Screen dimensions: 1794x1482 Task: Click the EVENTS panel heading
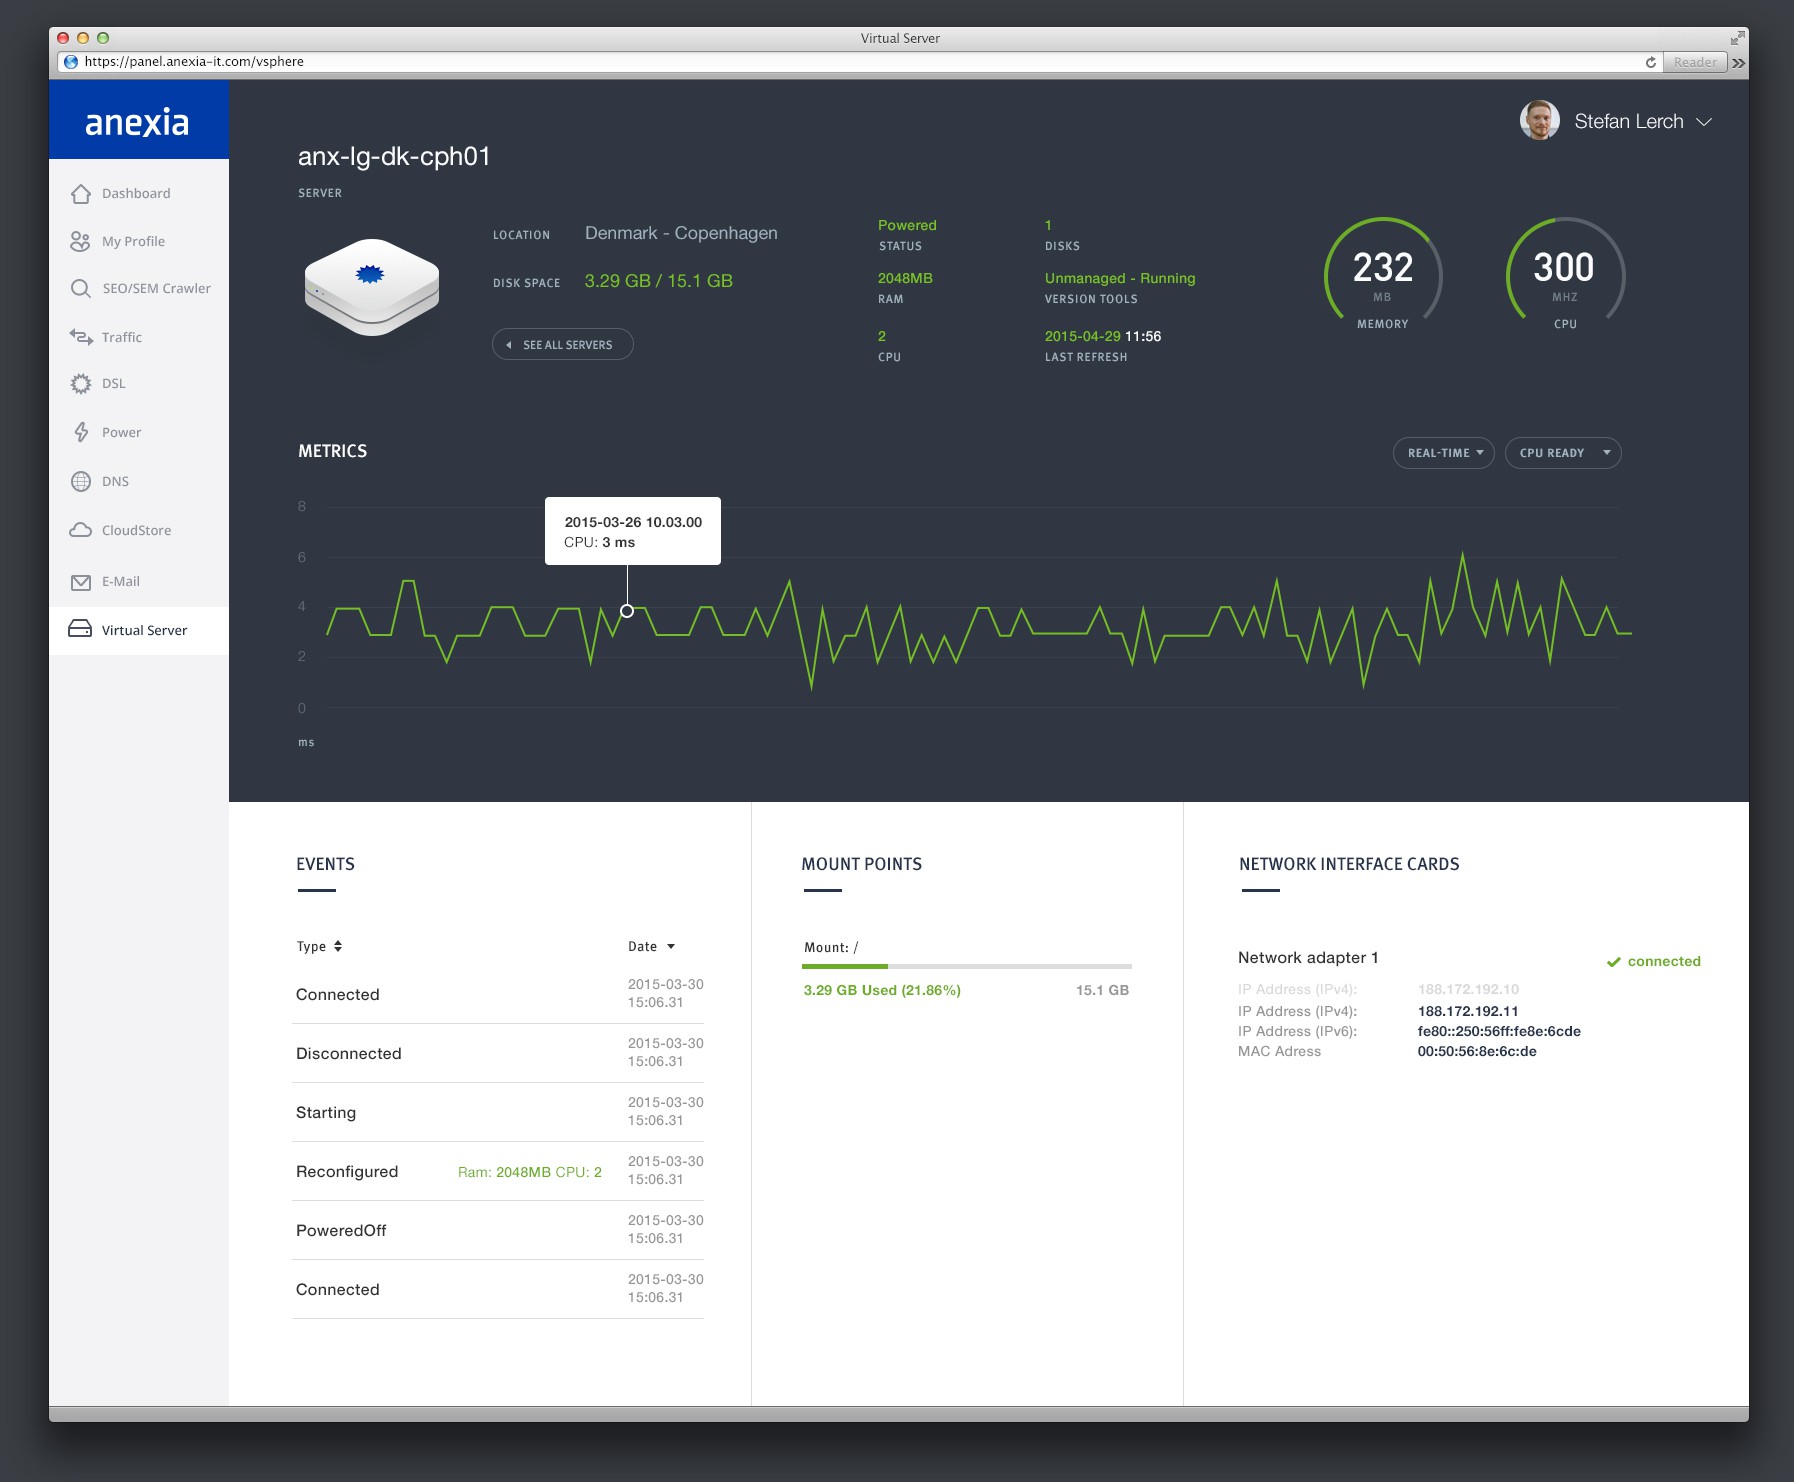(x=325, y=864)
